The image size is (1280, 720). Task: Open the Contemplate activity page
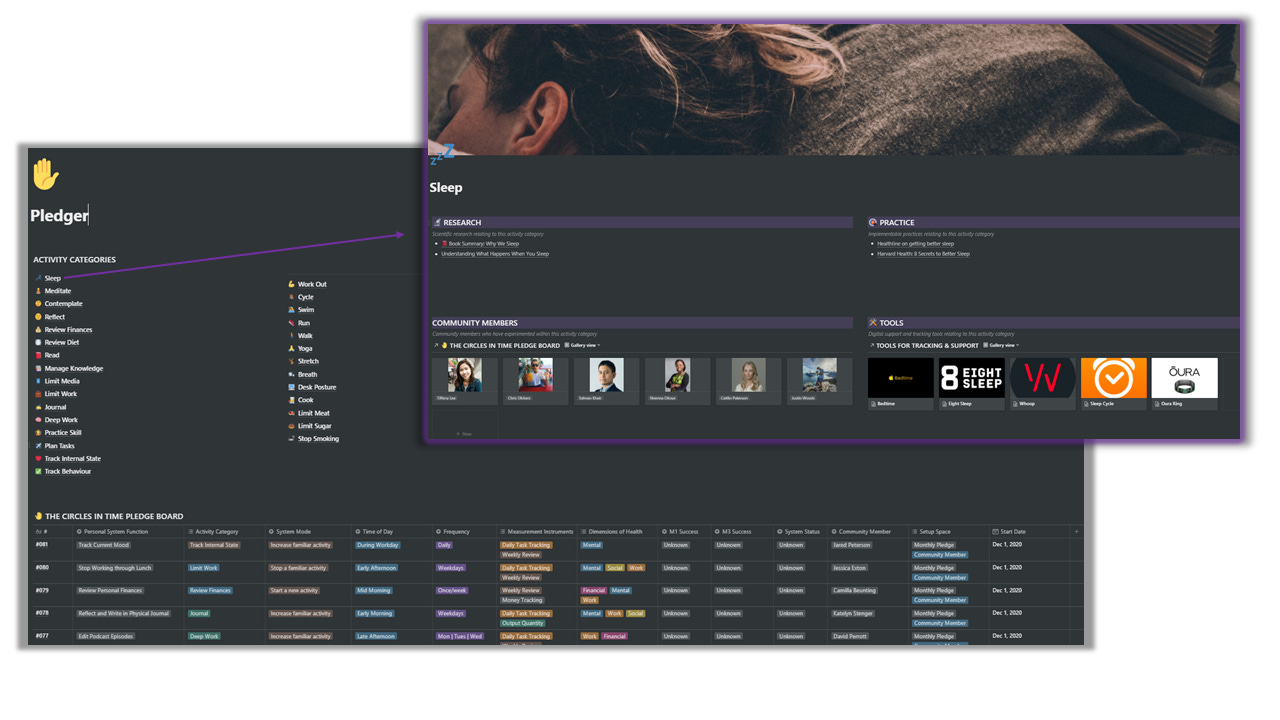[x=63, y=304]
